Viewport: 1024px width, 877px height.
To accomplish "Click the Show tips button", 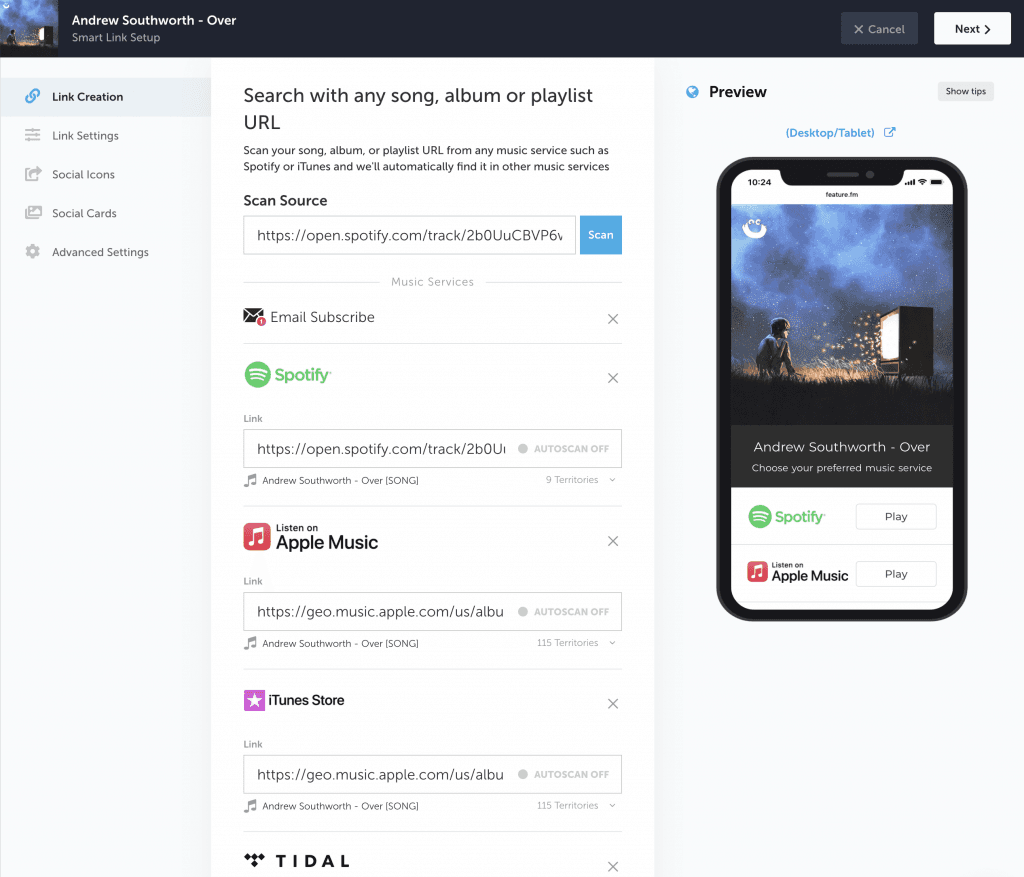I will [965, 91].
